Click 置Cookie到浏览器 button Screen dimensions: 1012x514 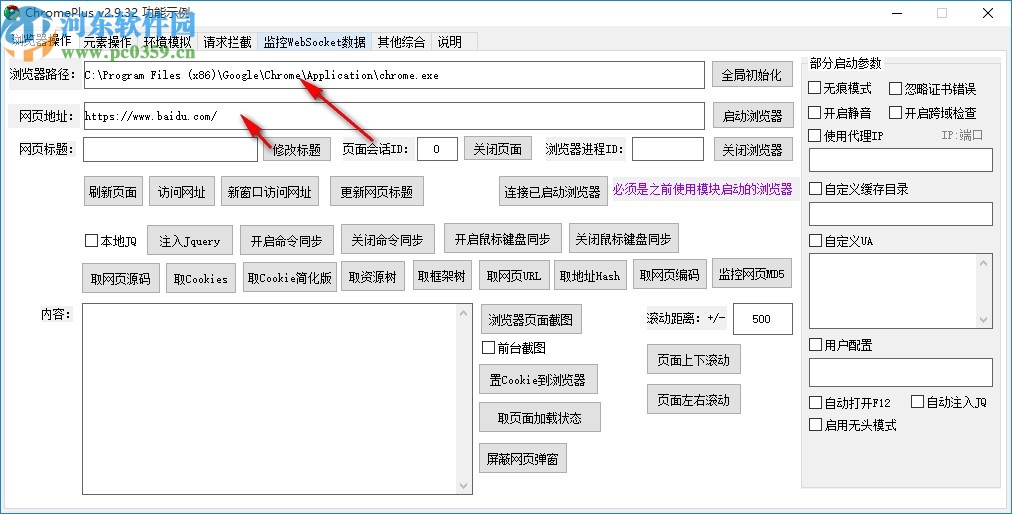pos(538,380)
